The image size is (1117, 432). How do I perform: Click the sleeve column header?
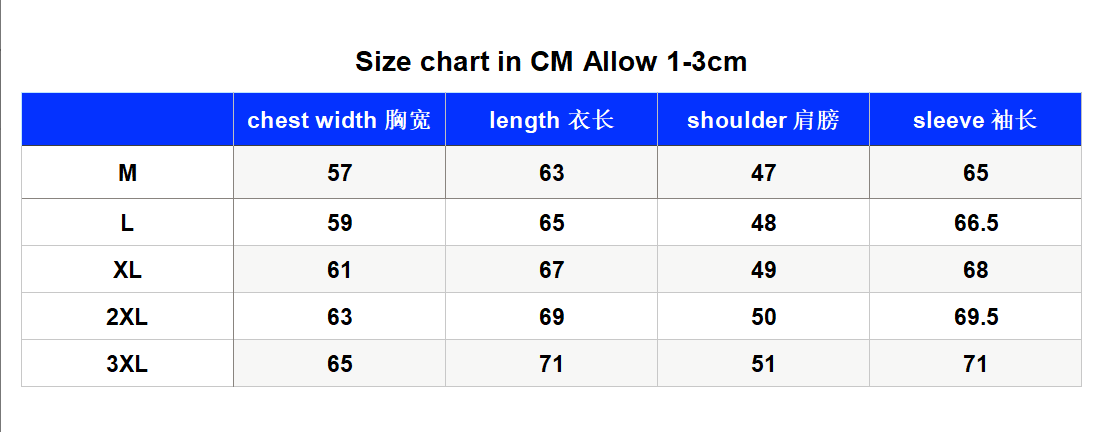pos(975,120)
